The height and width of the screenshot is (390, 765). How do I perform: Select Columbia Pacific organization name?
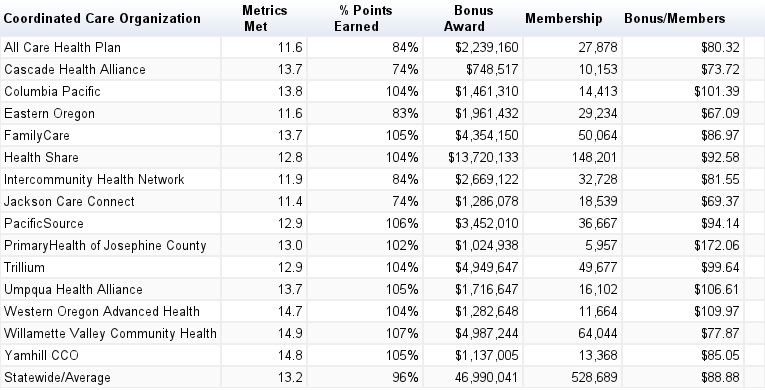pyautogui.click(x=52, y=91)
